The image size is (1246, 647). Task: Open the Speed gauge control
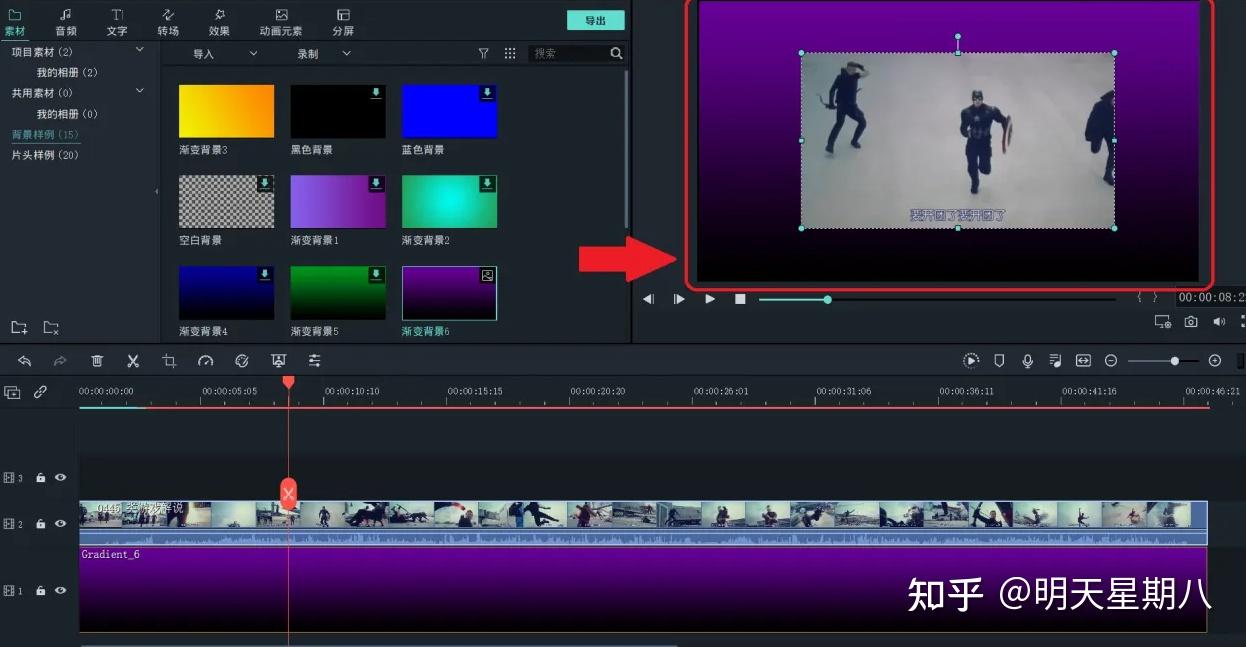coord(206,361)
